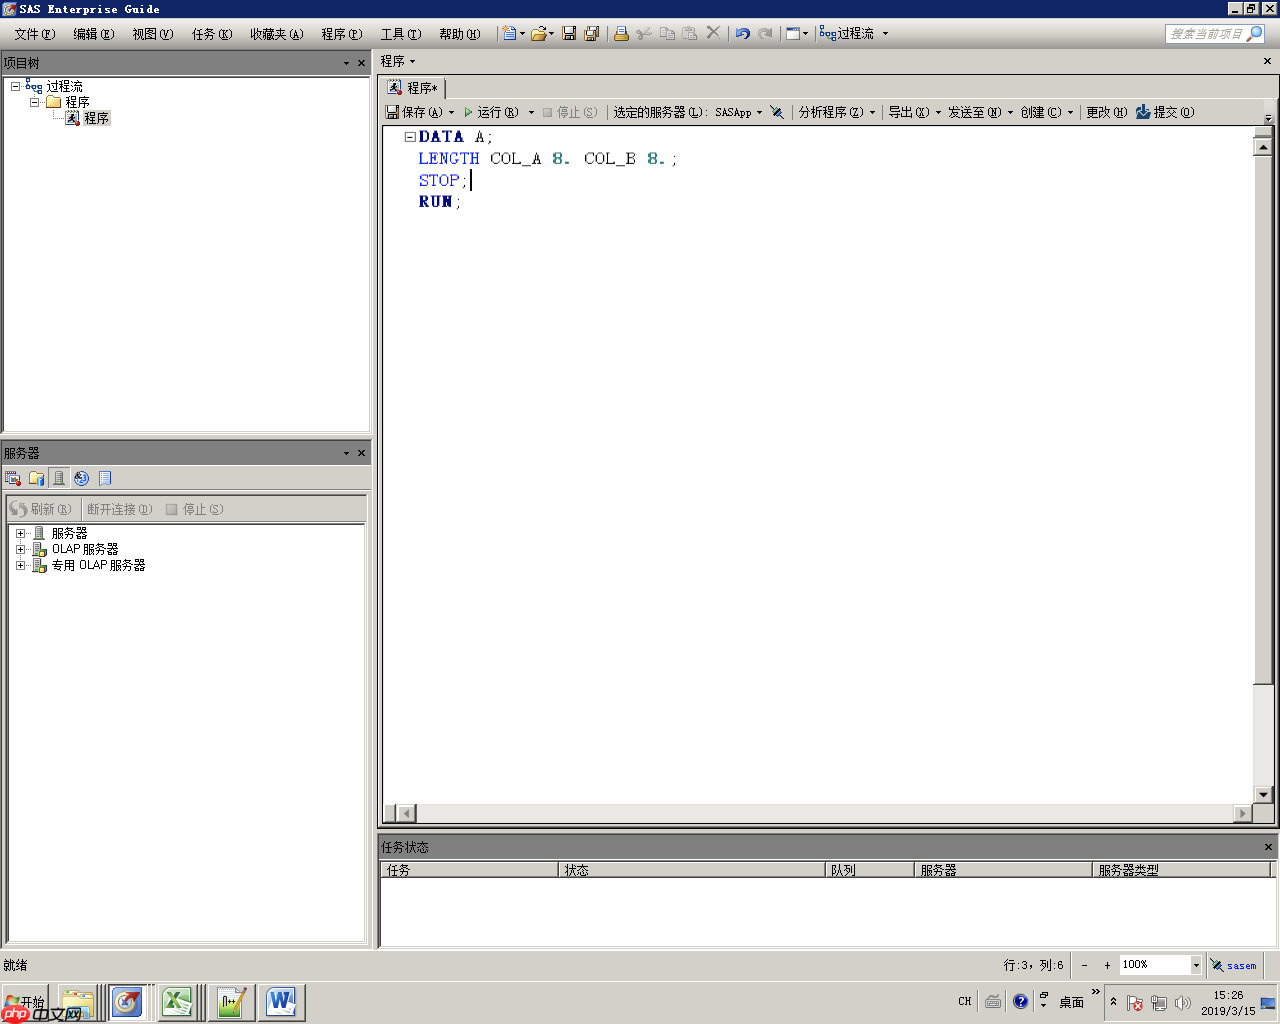Click the zoom in plus button
The width and height of the screenshot is (1280, 1024).
[x=1107, y=965]
